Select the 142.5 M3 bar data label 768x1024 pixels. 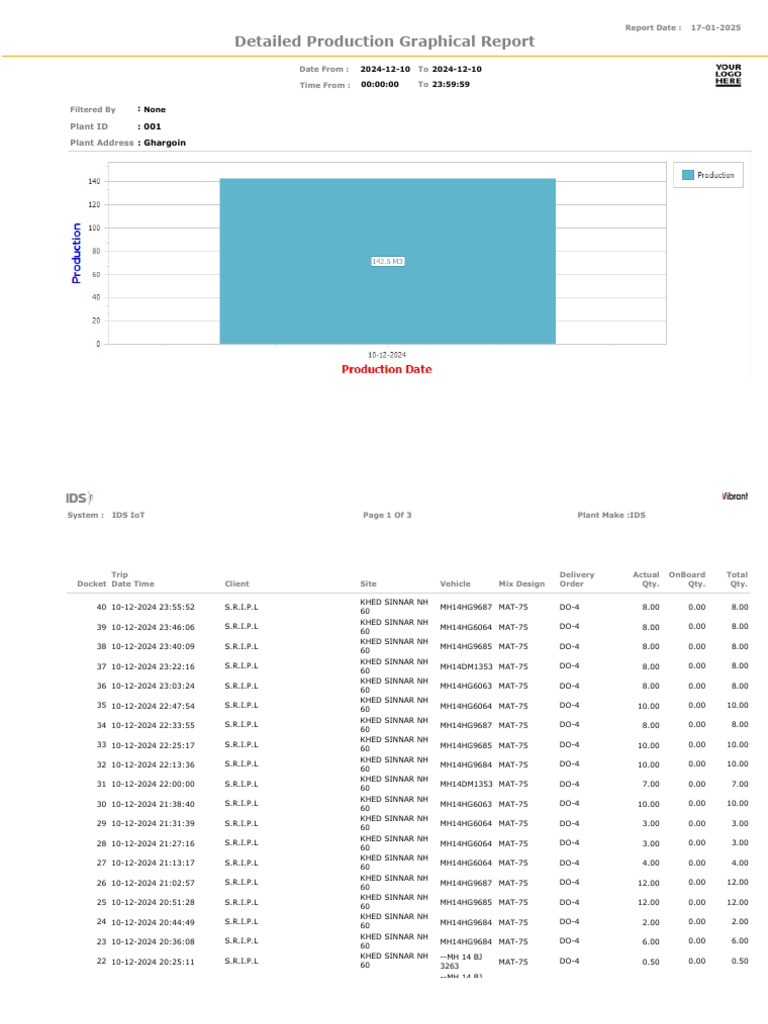(x=387, y=261)
